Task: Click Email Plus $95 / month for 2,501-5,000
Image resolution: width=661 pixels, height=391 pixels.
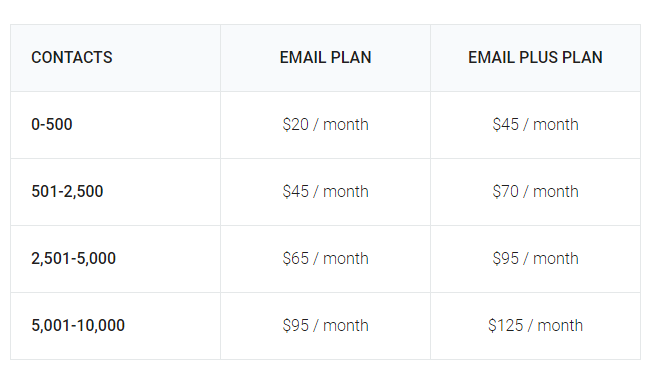Action: [535, 258]
